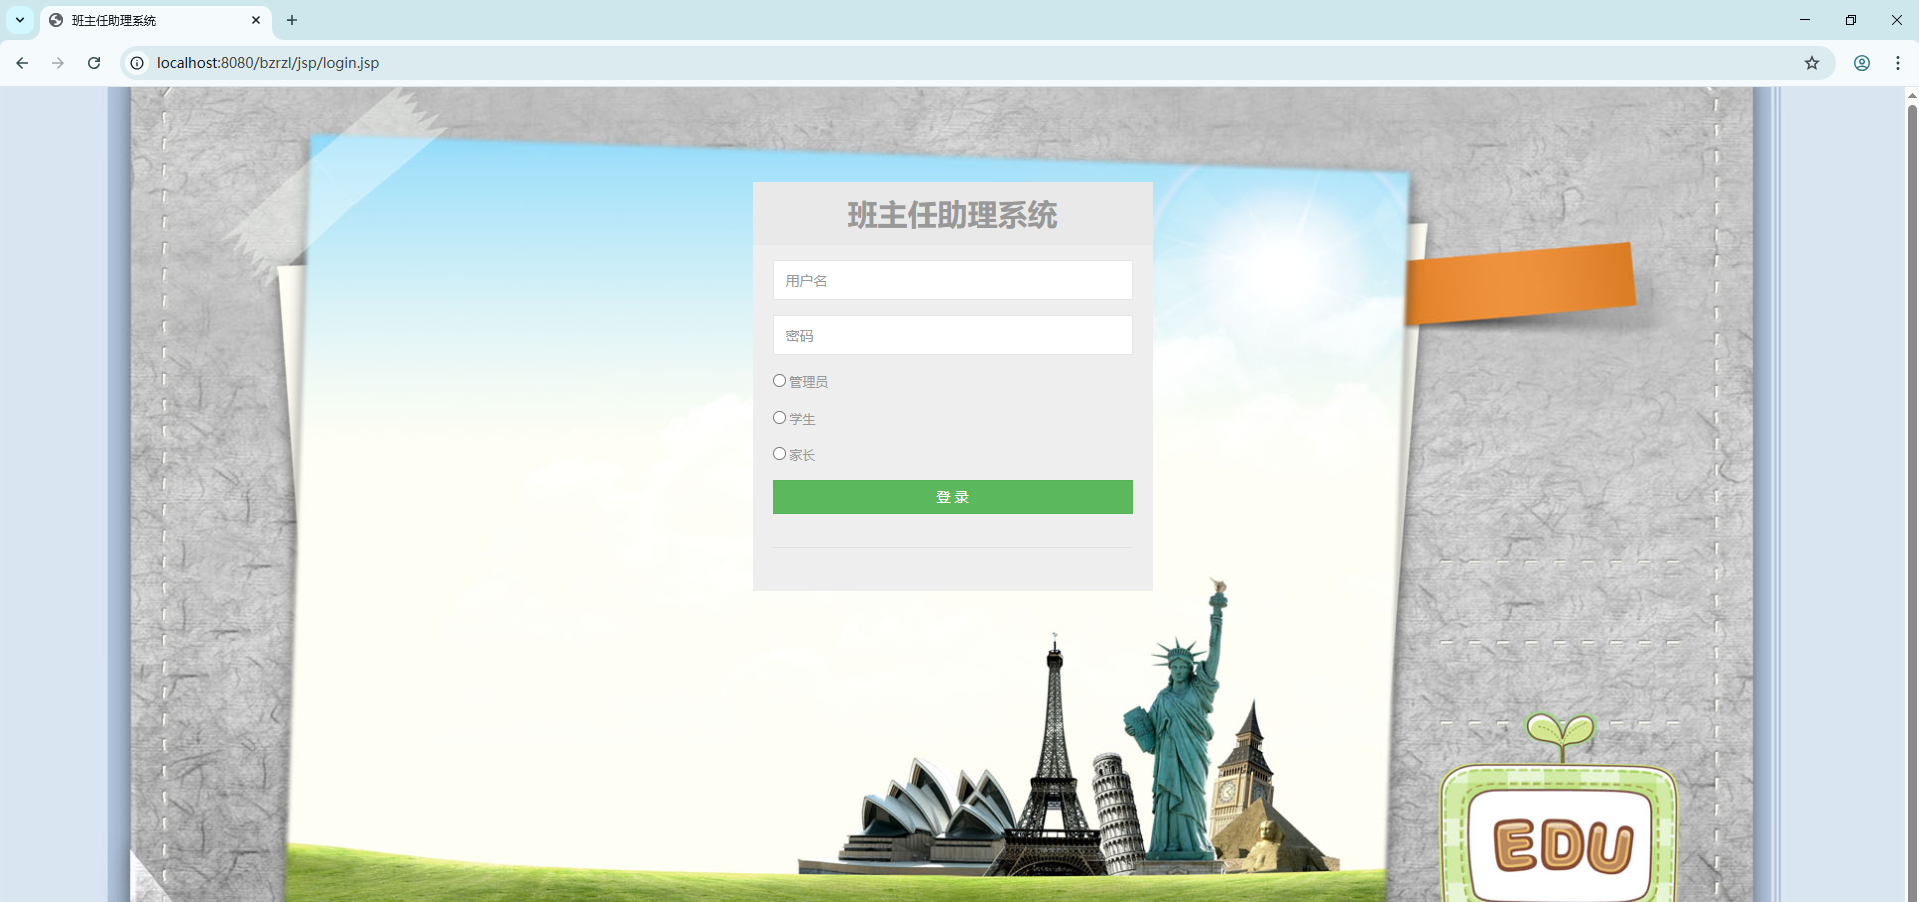1919x902 pixels.
Task: Click the browser back arrow
Action: (22, 63)
